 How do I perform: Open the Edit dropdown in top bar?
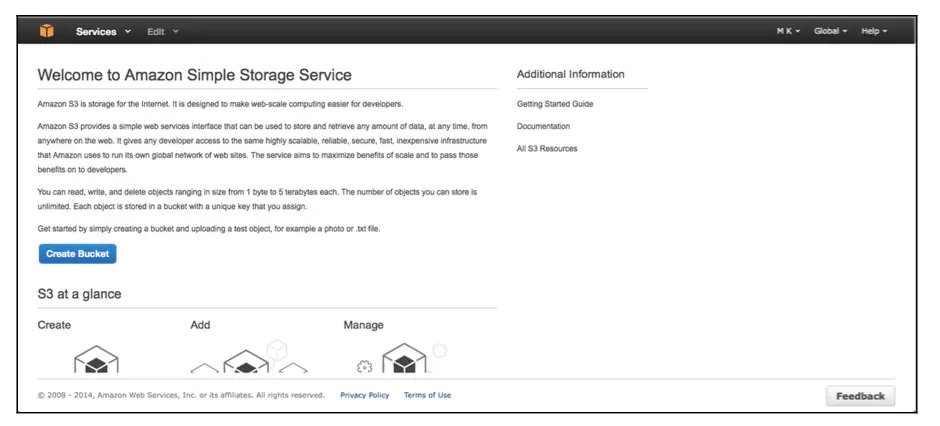[163, 32]
